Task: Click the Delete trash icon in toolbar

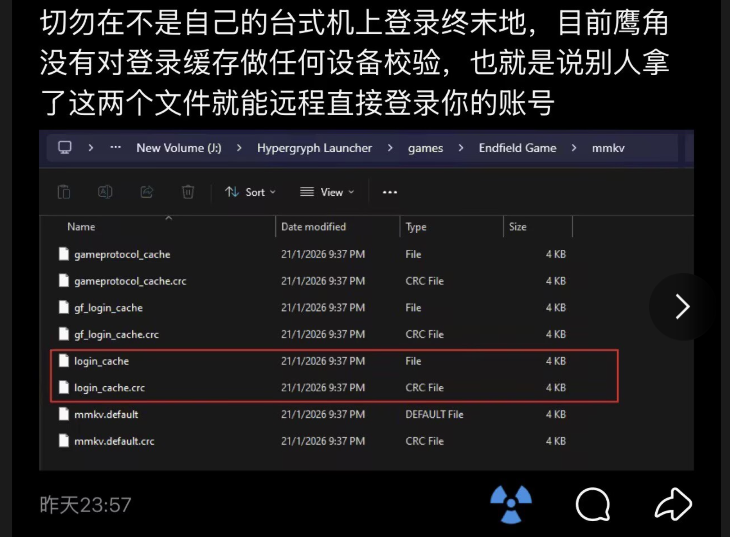Action: click(x=188, y=192)
